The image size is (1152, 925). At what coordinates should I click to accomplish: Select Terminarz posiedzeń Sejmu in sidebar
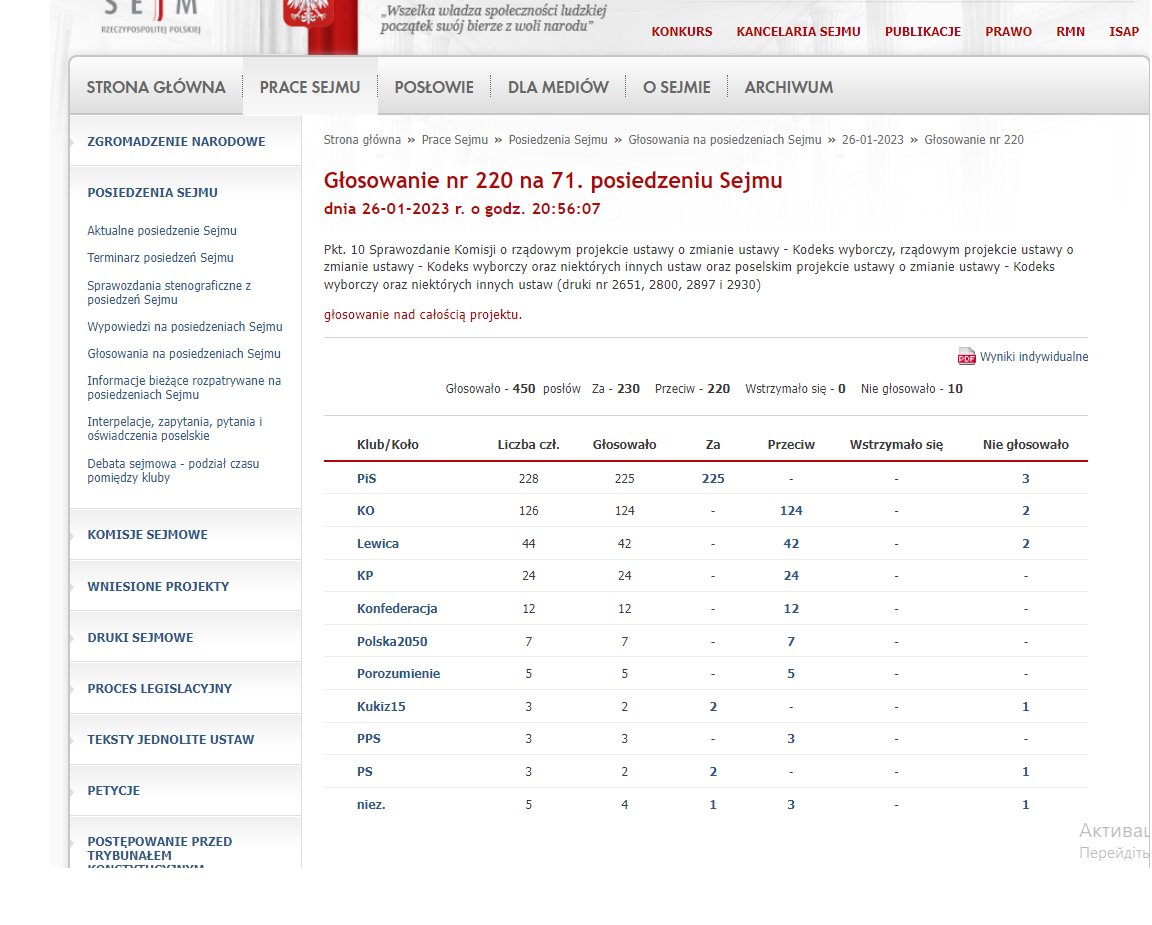(160, 258)
